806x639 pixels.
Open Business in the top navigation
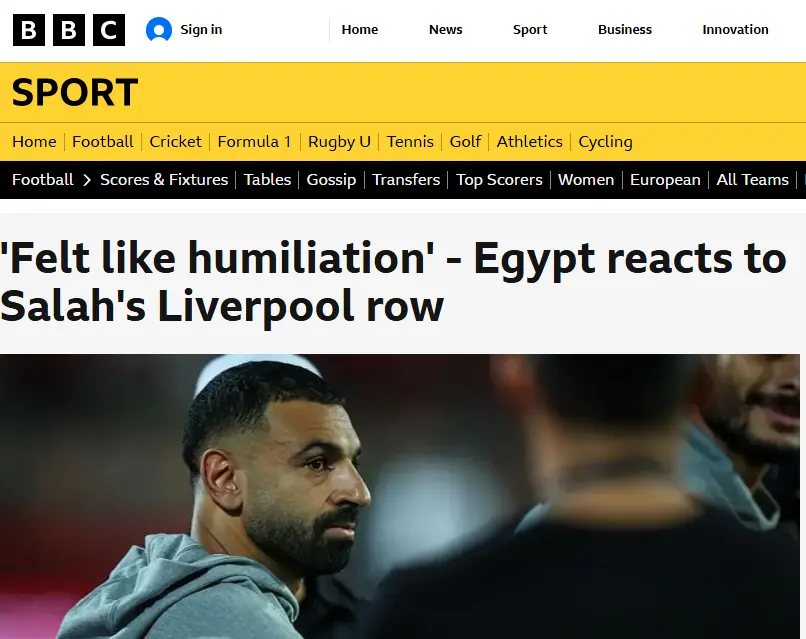click(x=625, y=30)
